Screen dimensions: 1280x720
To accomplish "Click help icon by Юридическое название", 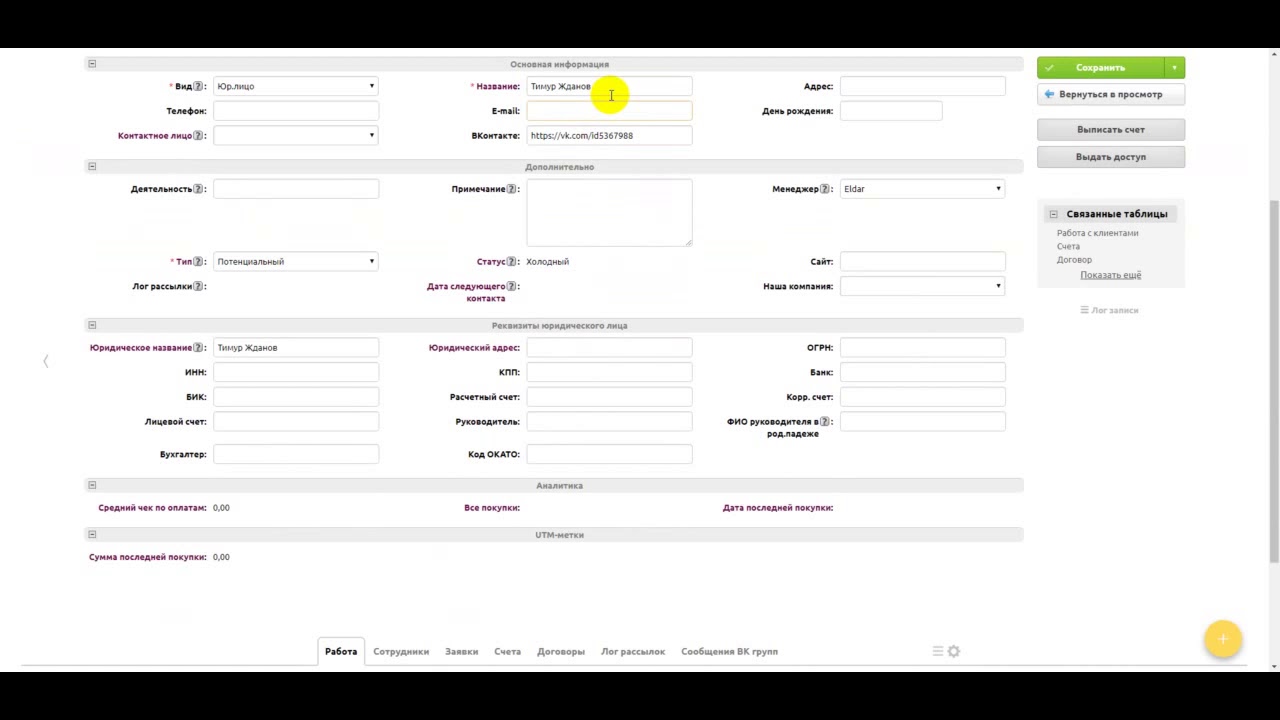I will click(x=198, y=348).
